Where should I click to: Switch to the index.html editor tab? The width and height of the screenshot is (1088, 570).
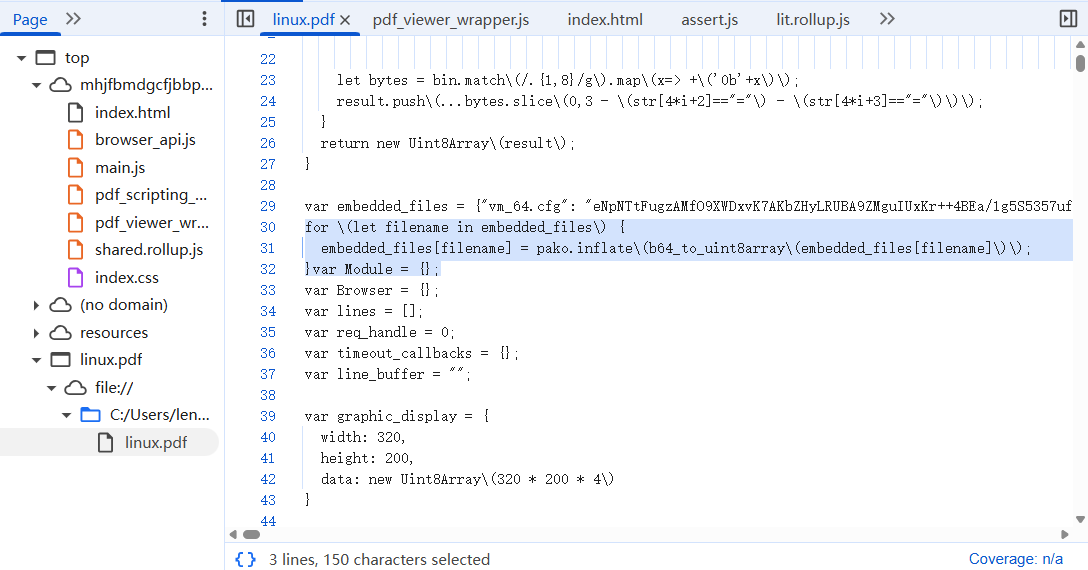click(x=605, y=19)
